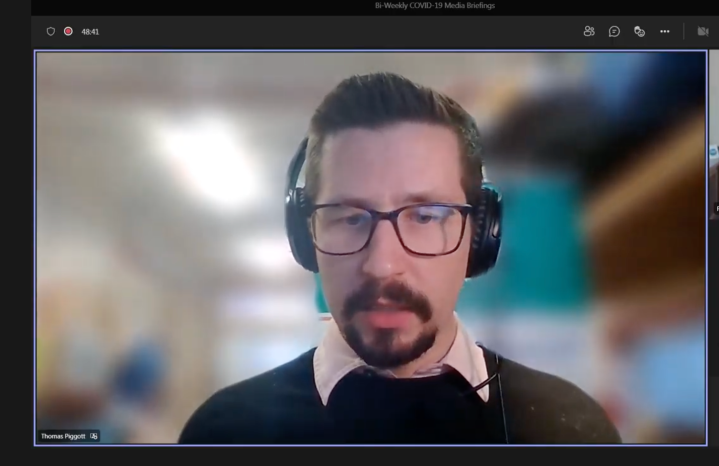Click the 48:41 meeting timer
Image resolution: width=719 pixels, height=466 pixels.
pos(90,31)
